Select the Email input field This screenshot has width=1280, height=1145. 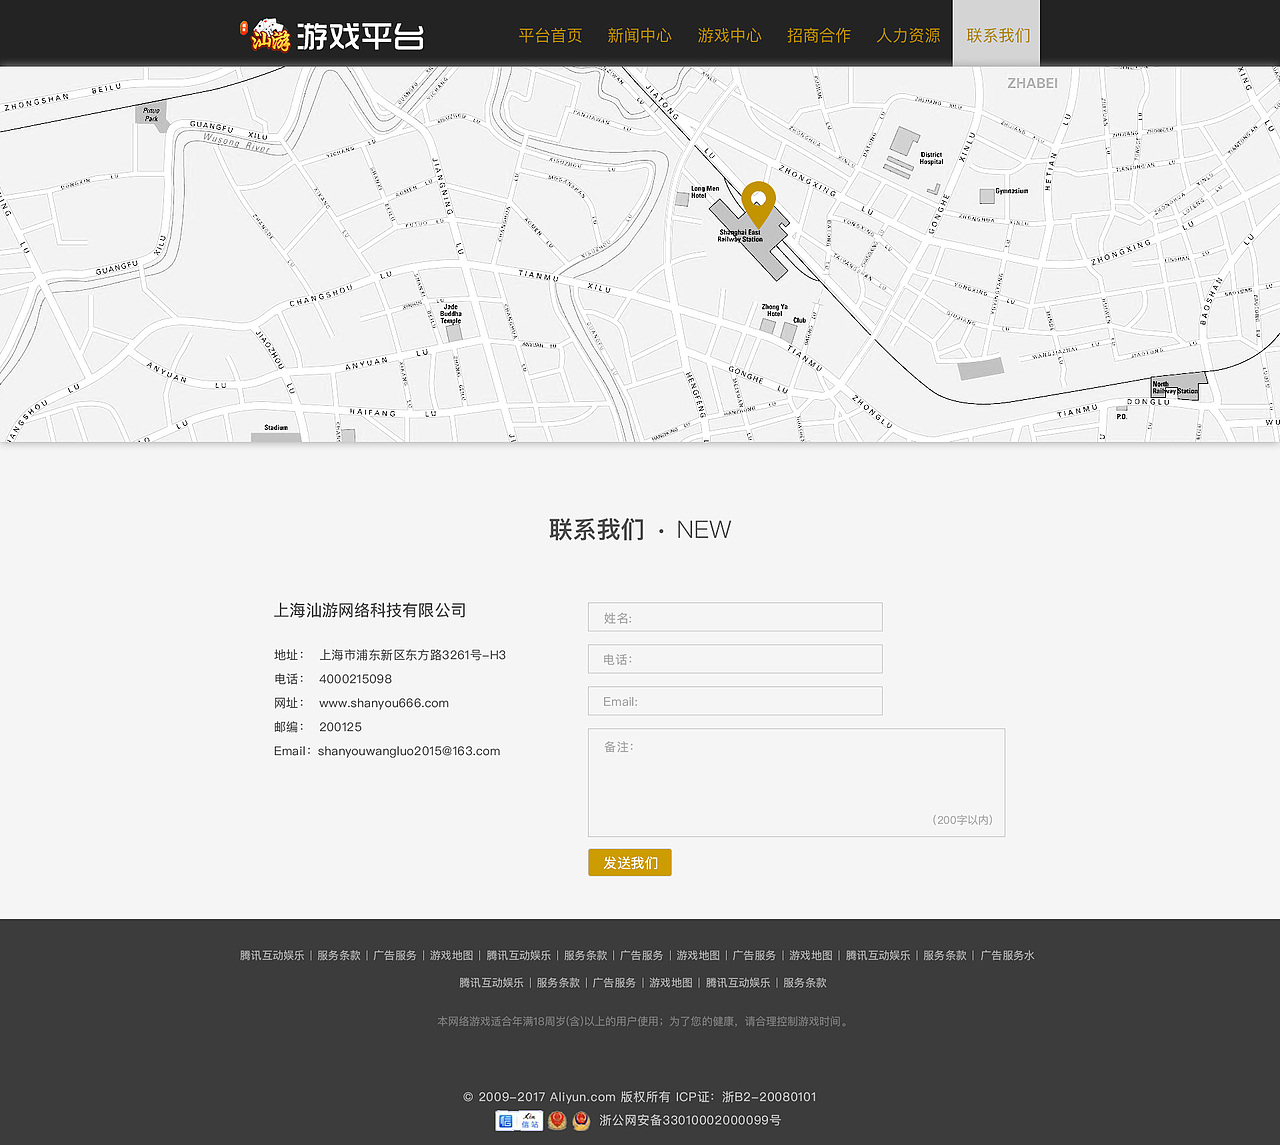pyautogui.click(x=735, y=701)
